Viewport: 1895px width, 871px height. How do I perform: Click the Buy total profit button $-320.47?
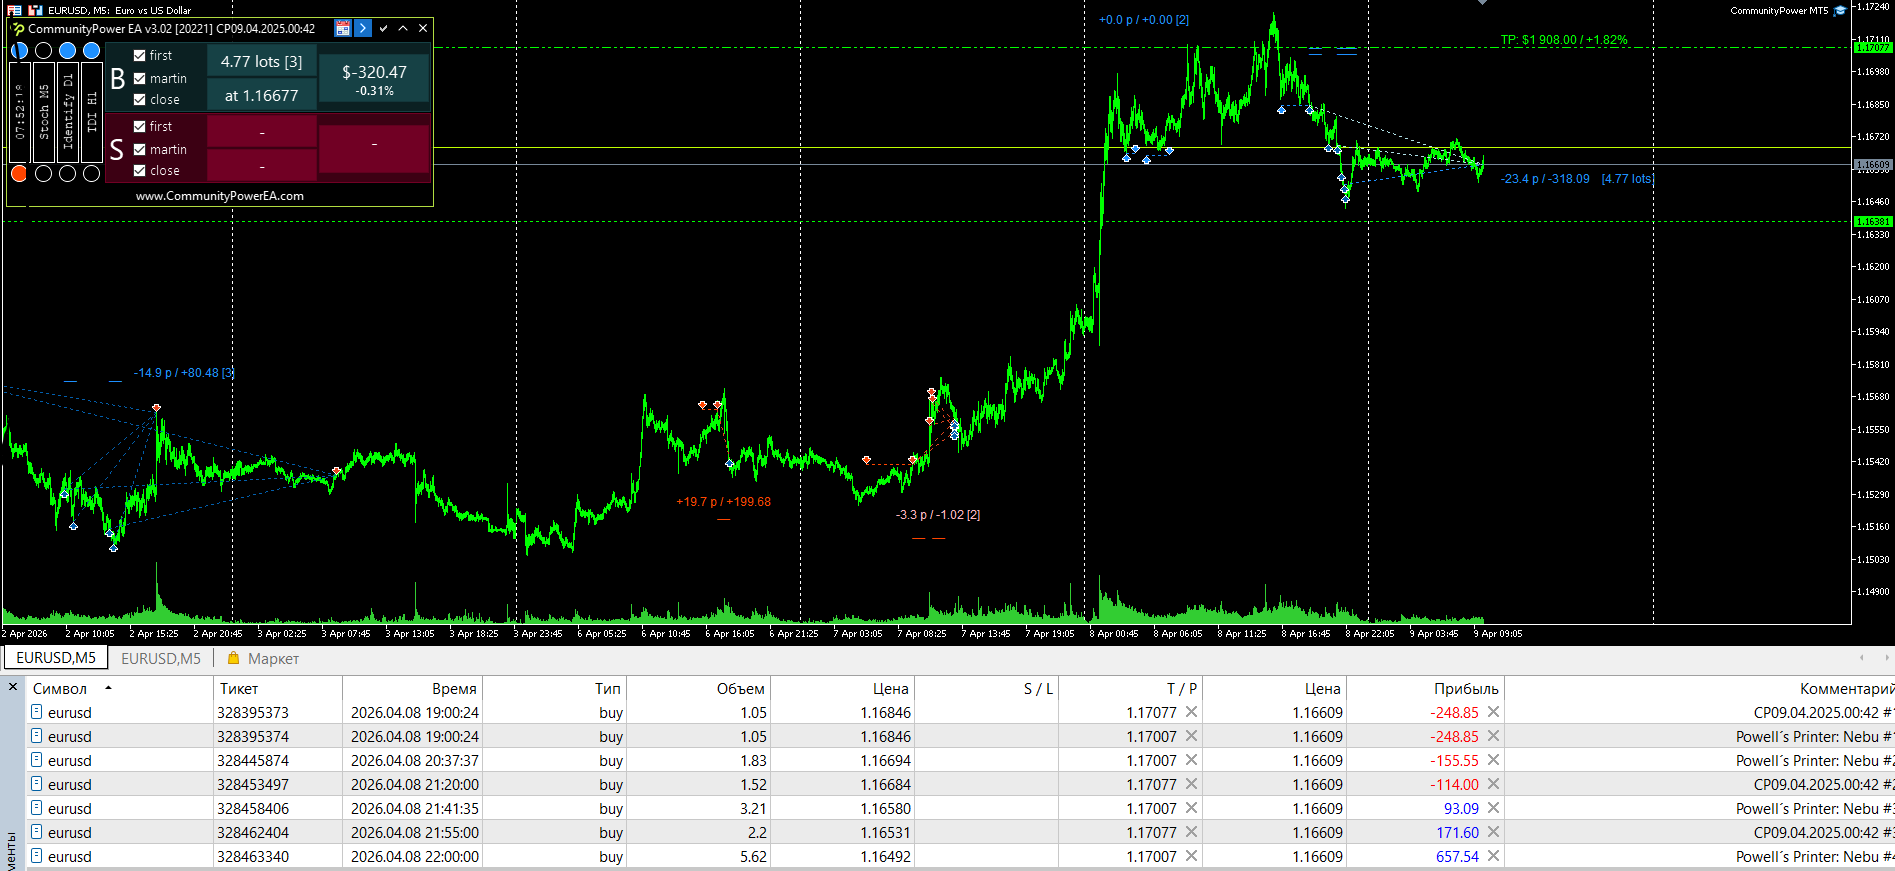(x=374, y=79)
